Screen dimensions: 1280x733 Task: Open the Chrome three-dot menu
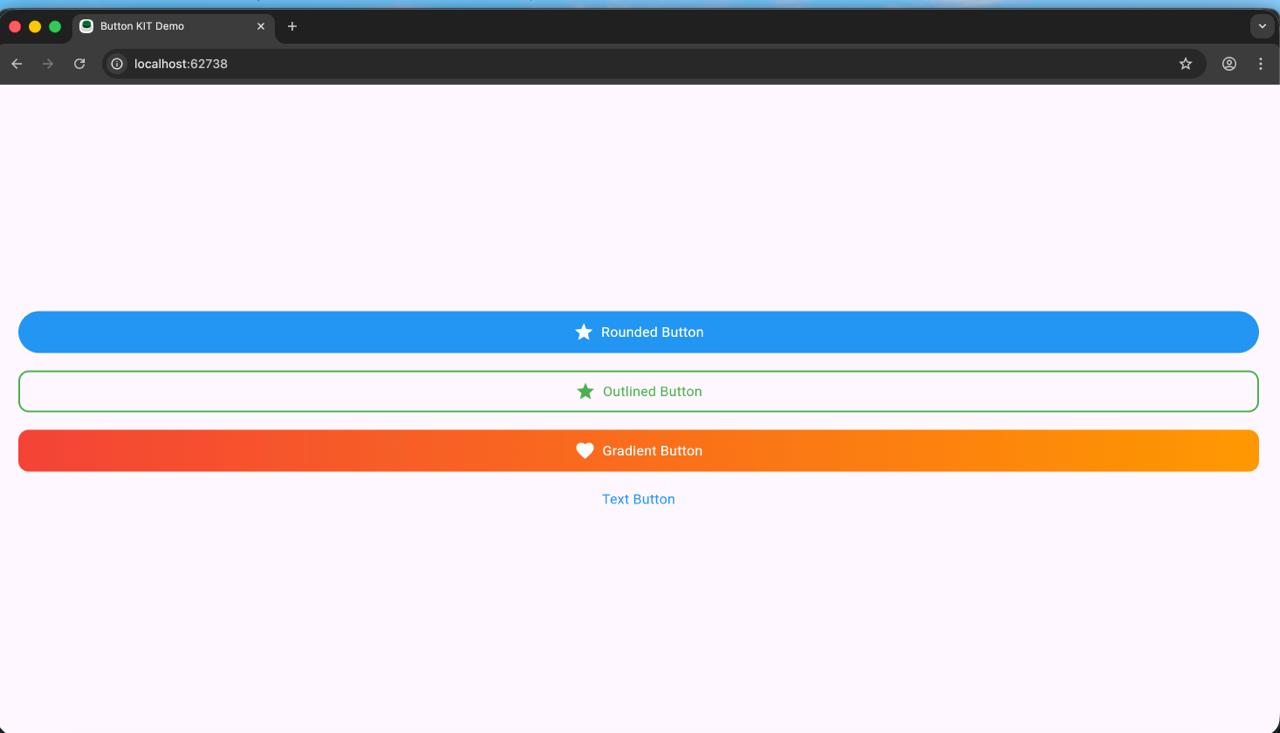point(1260,64)
